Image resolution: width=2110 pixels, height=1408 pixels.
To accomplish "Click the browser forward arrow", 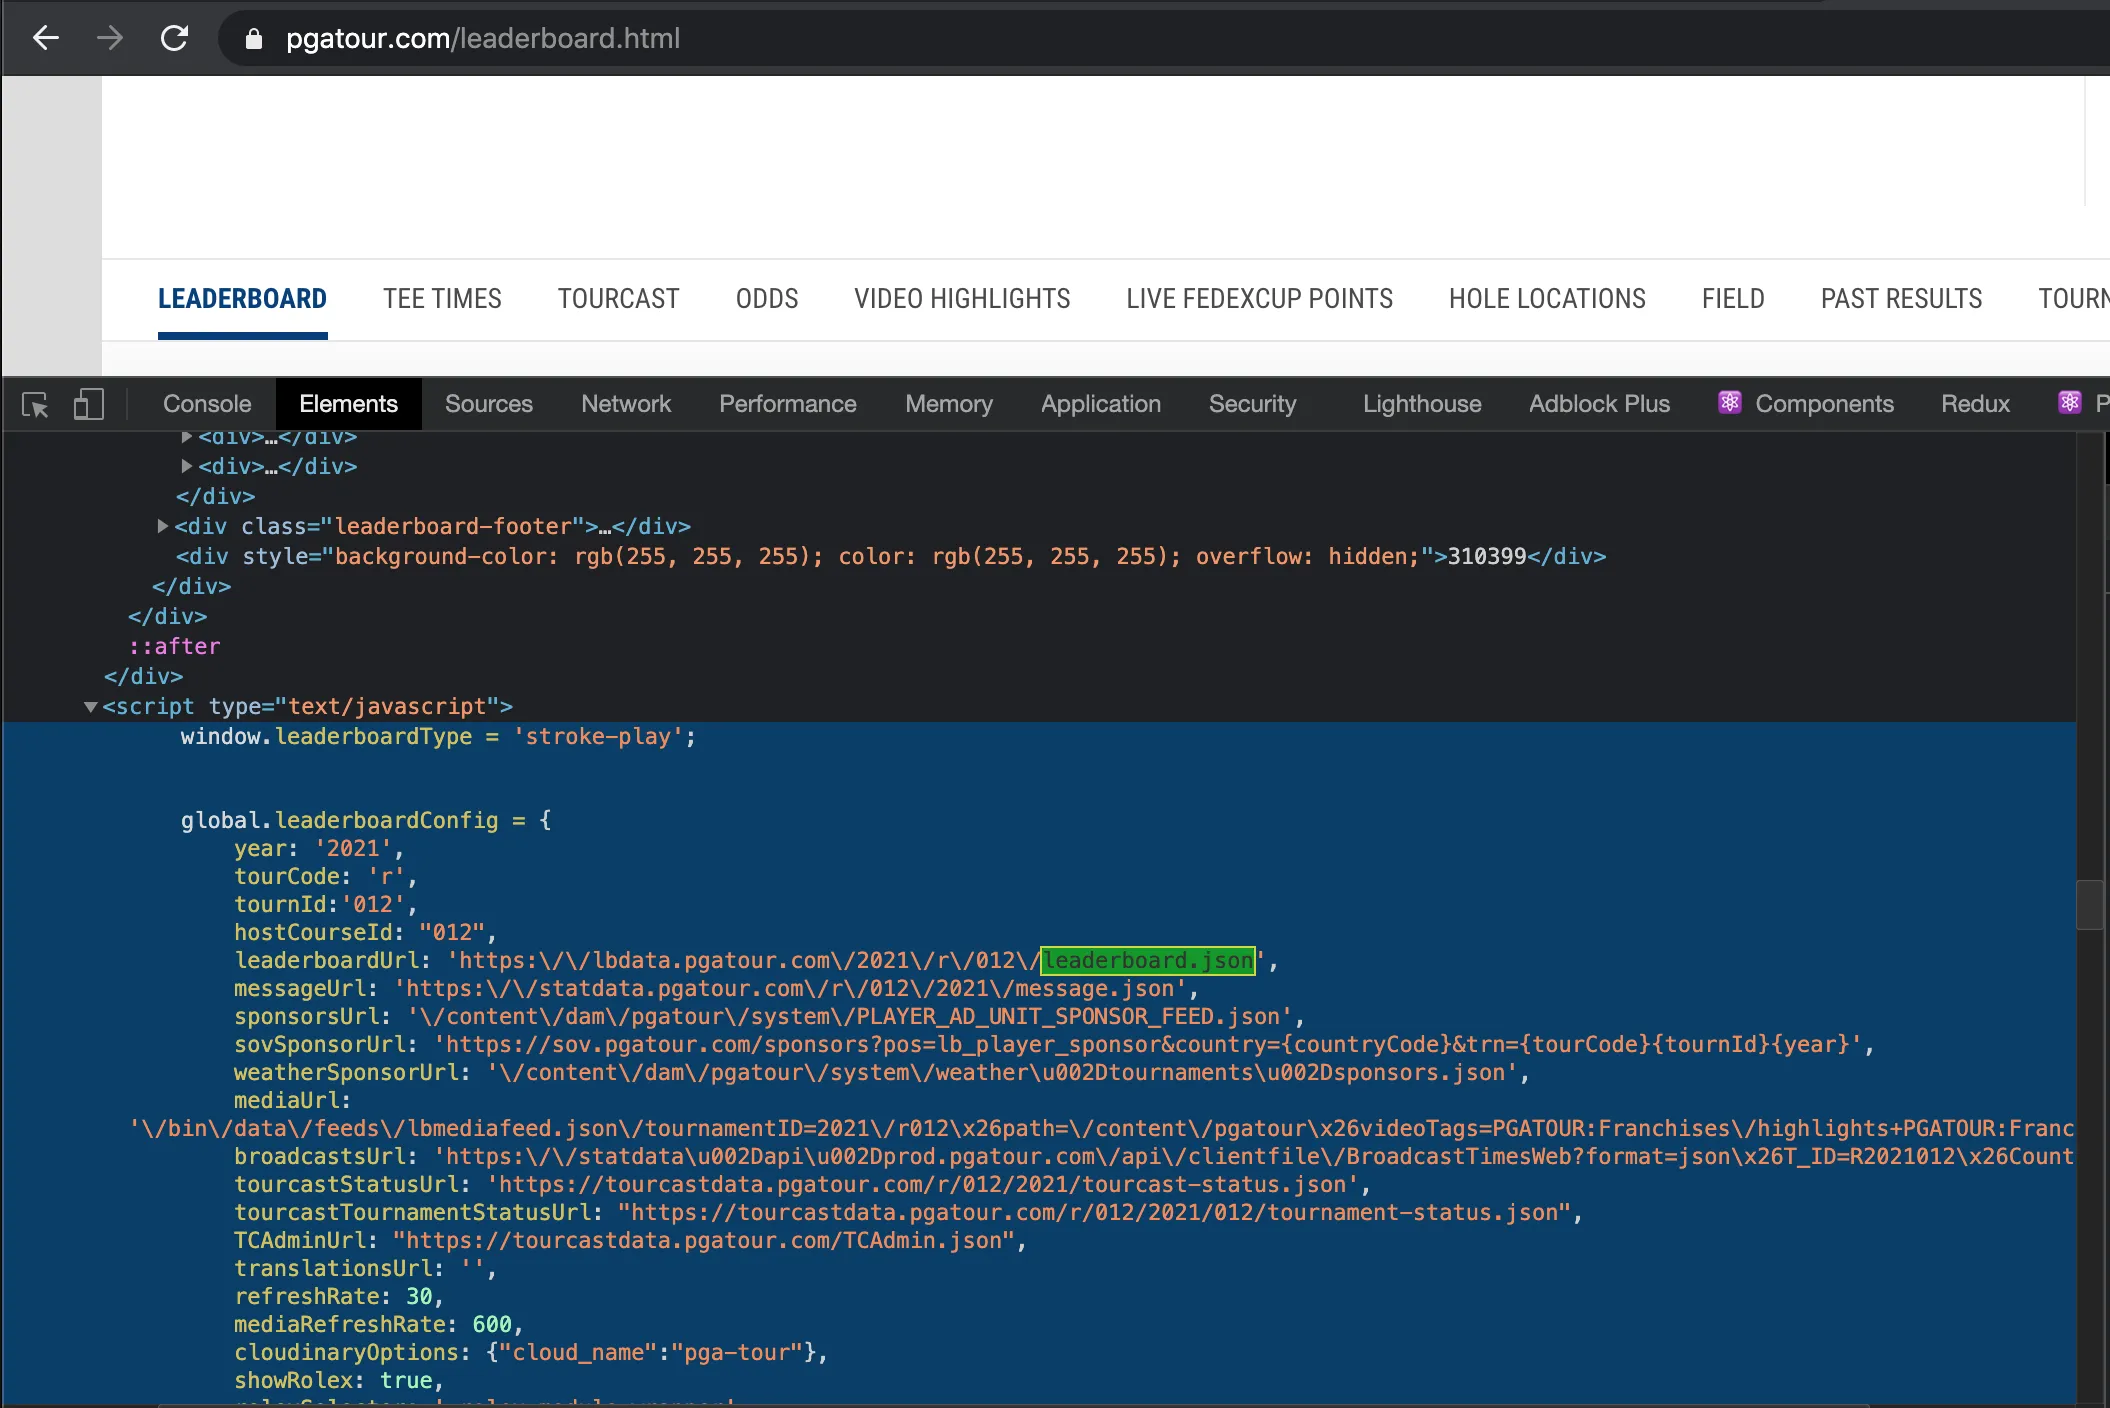I will pos(110,38).
